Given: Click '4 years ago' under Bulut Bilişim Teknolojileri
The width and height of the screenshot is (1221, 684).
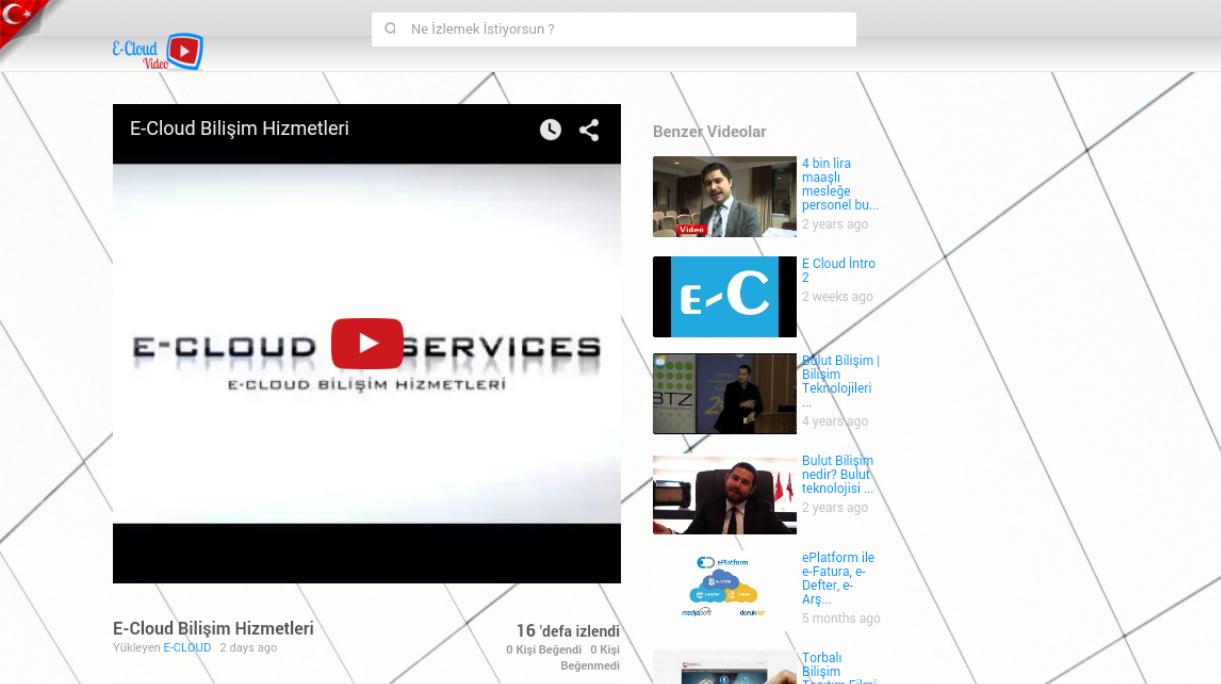Looking at the screenshot, I should click(835, 422).
